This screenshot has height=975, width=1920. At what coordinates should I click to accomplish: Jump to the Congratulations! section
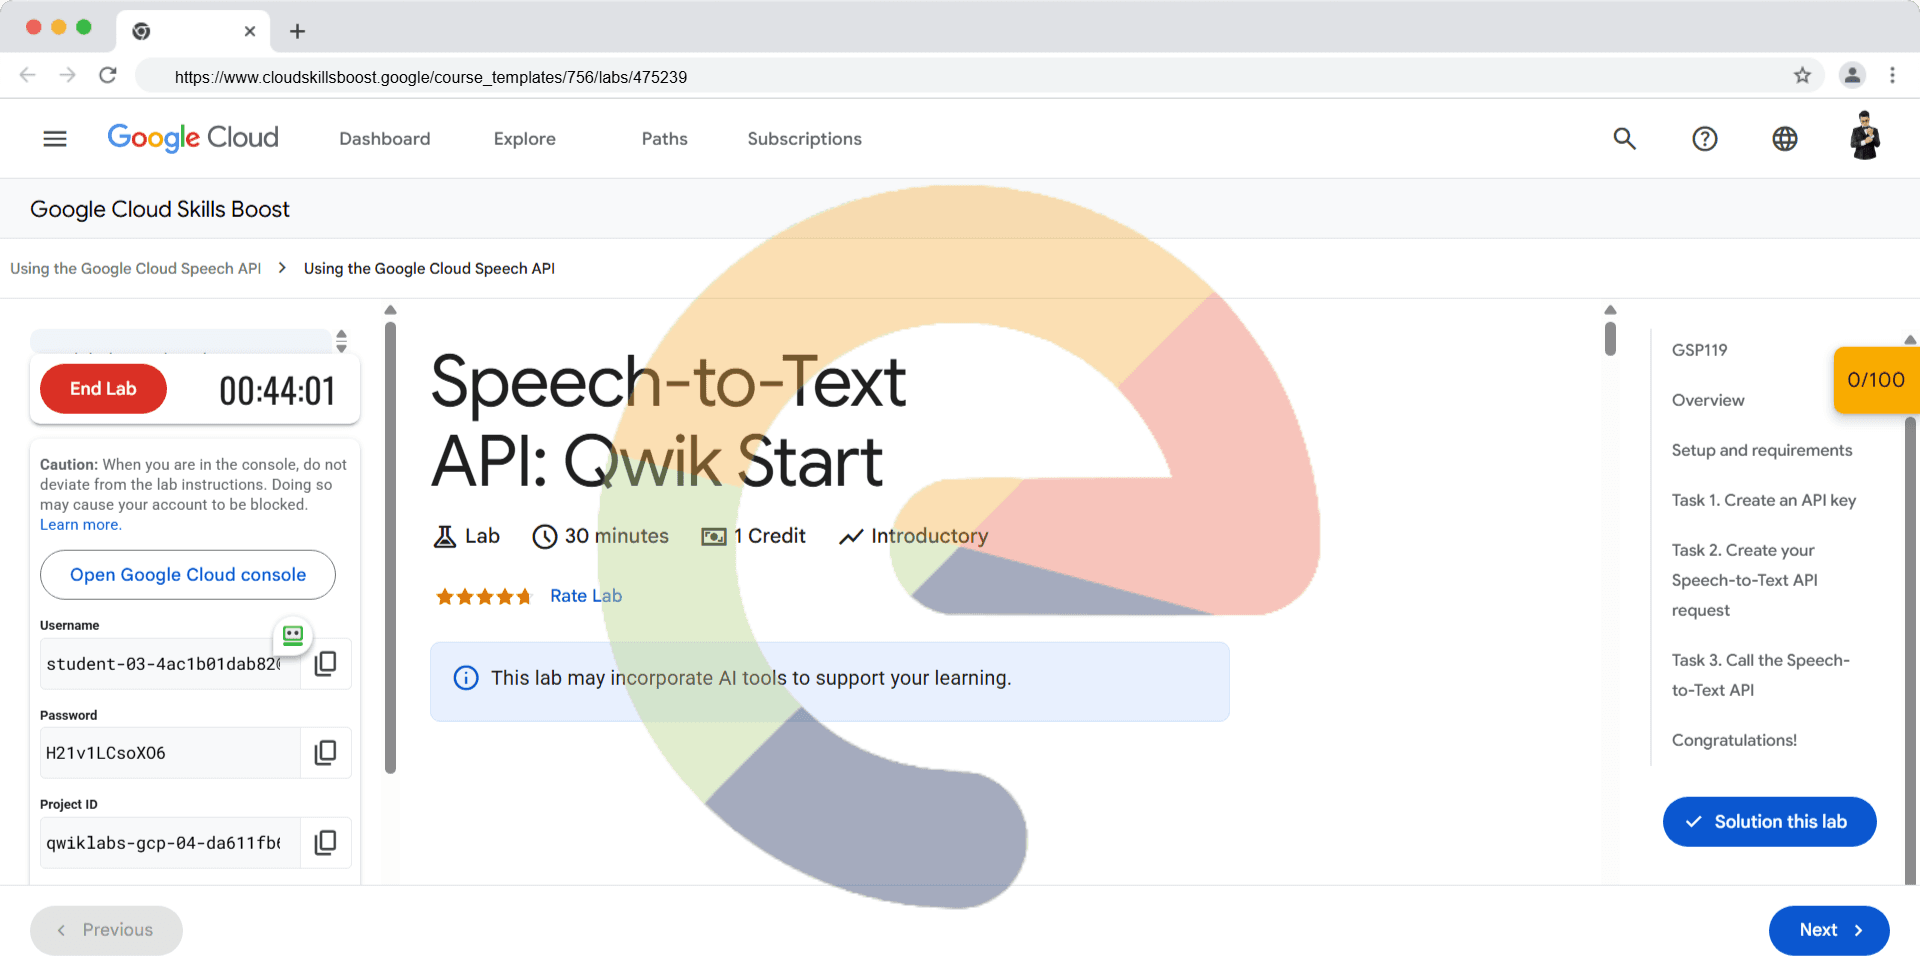pos(1734,740)
